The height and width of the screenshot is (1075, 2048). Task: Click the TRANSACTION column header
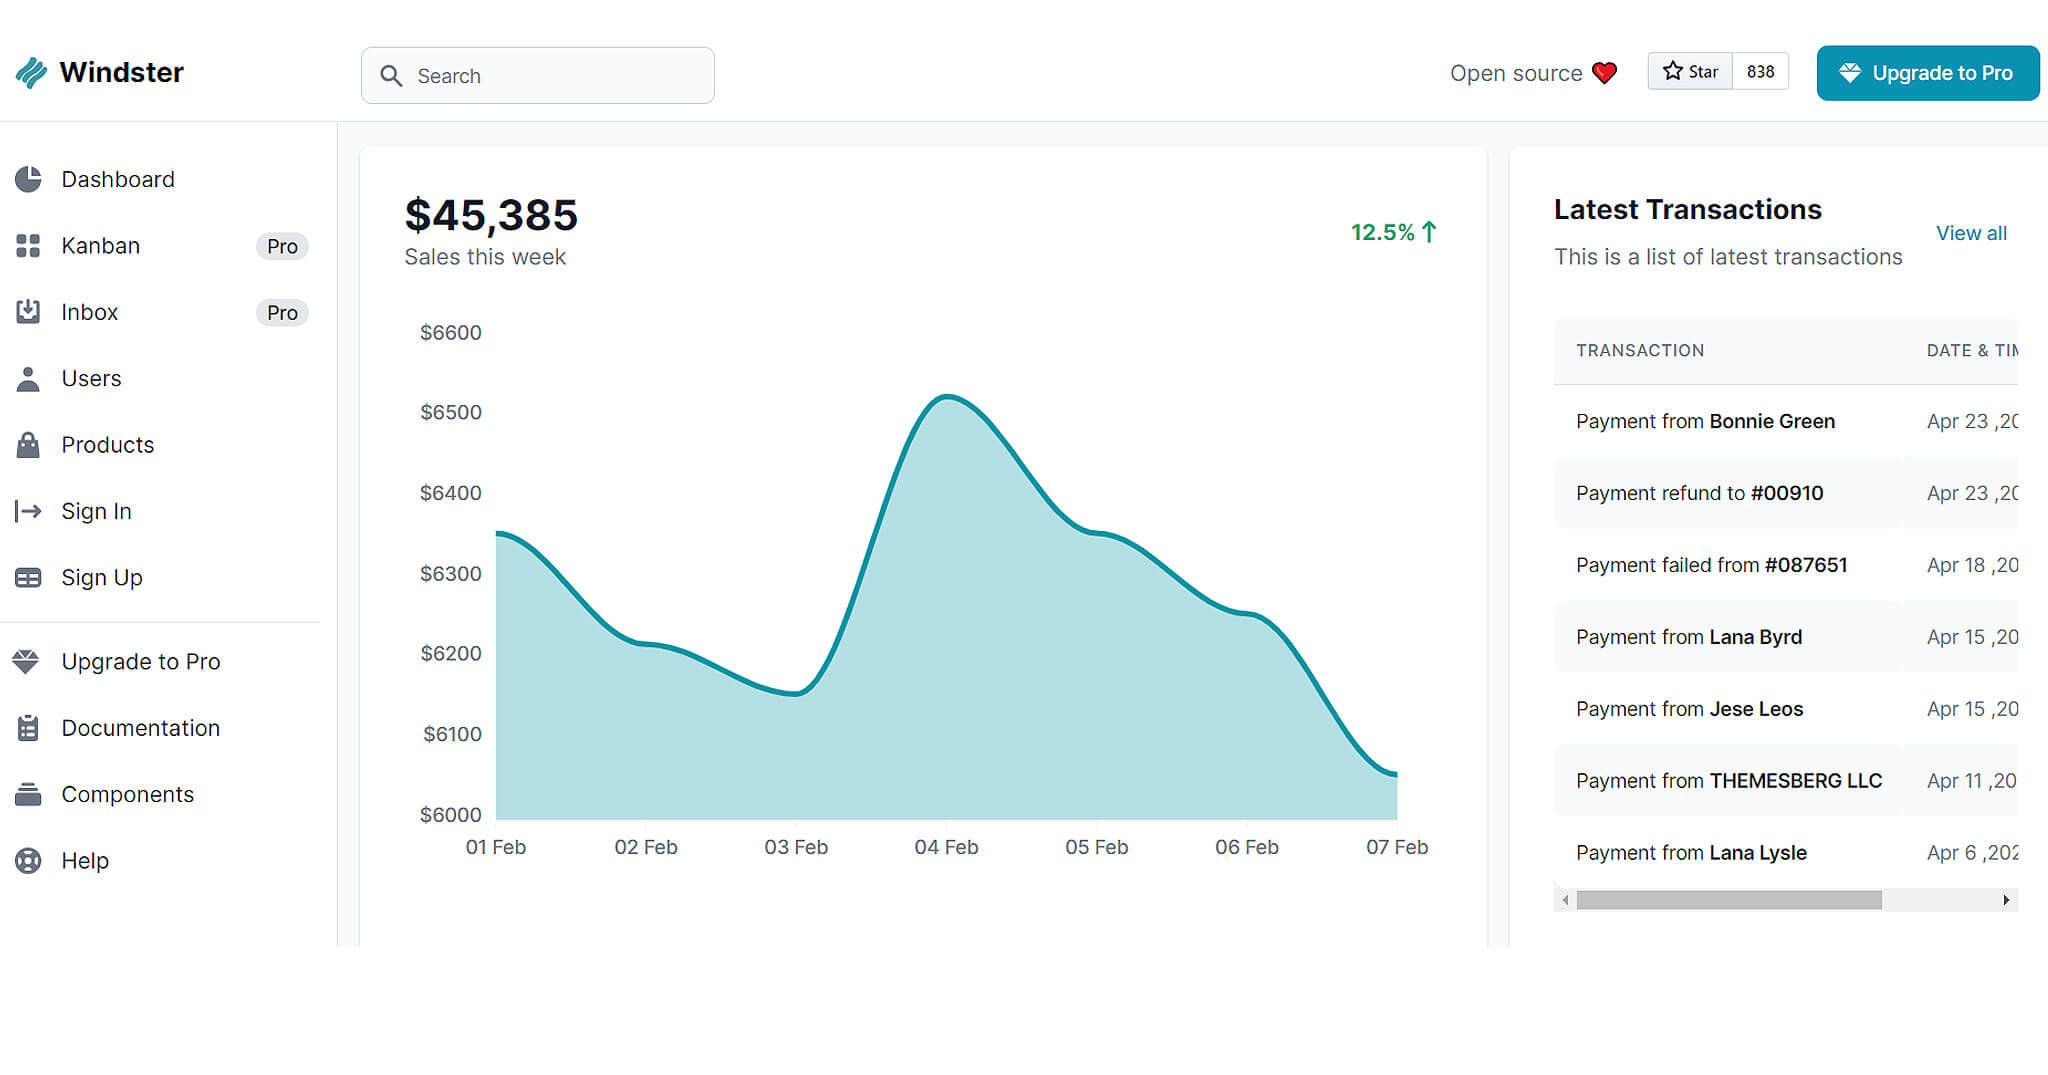(1640, 350)
